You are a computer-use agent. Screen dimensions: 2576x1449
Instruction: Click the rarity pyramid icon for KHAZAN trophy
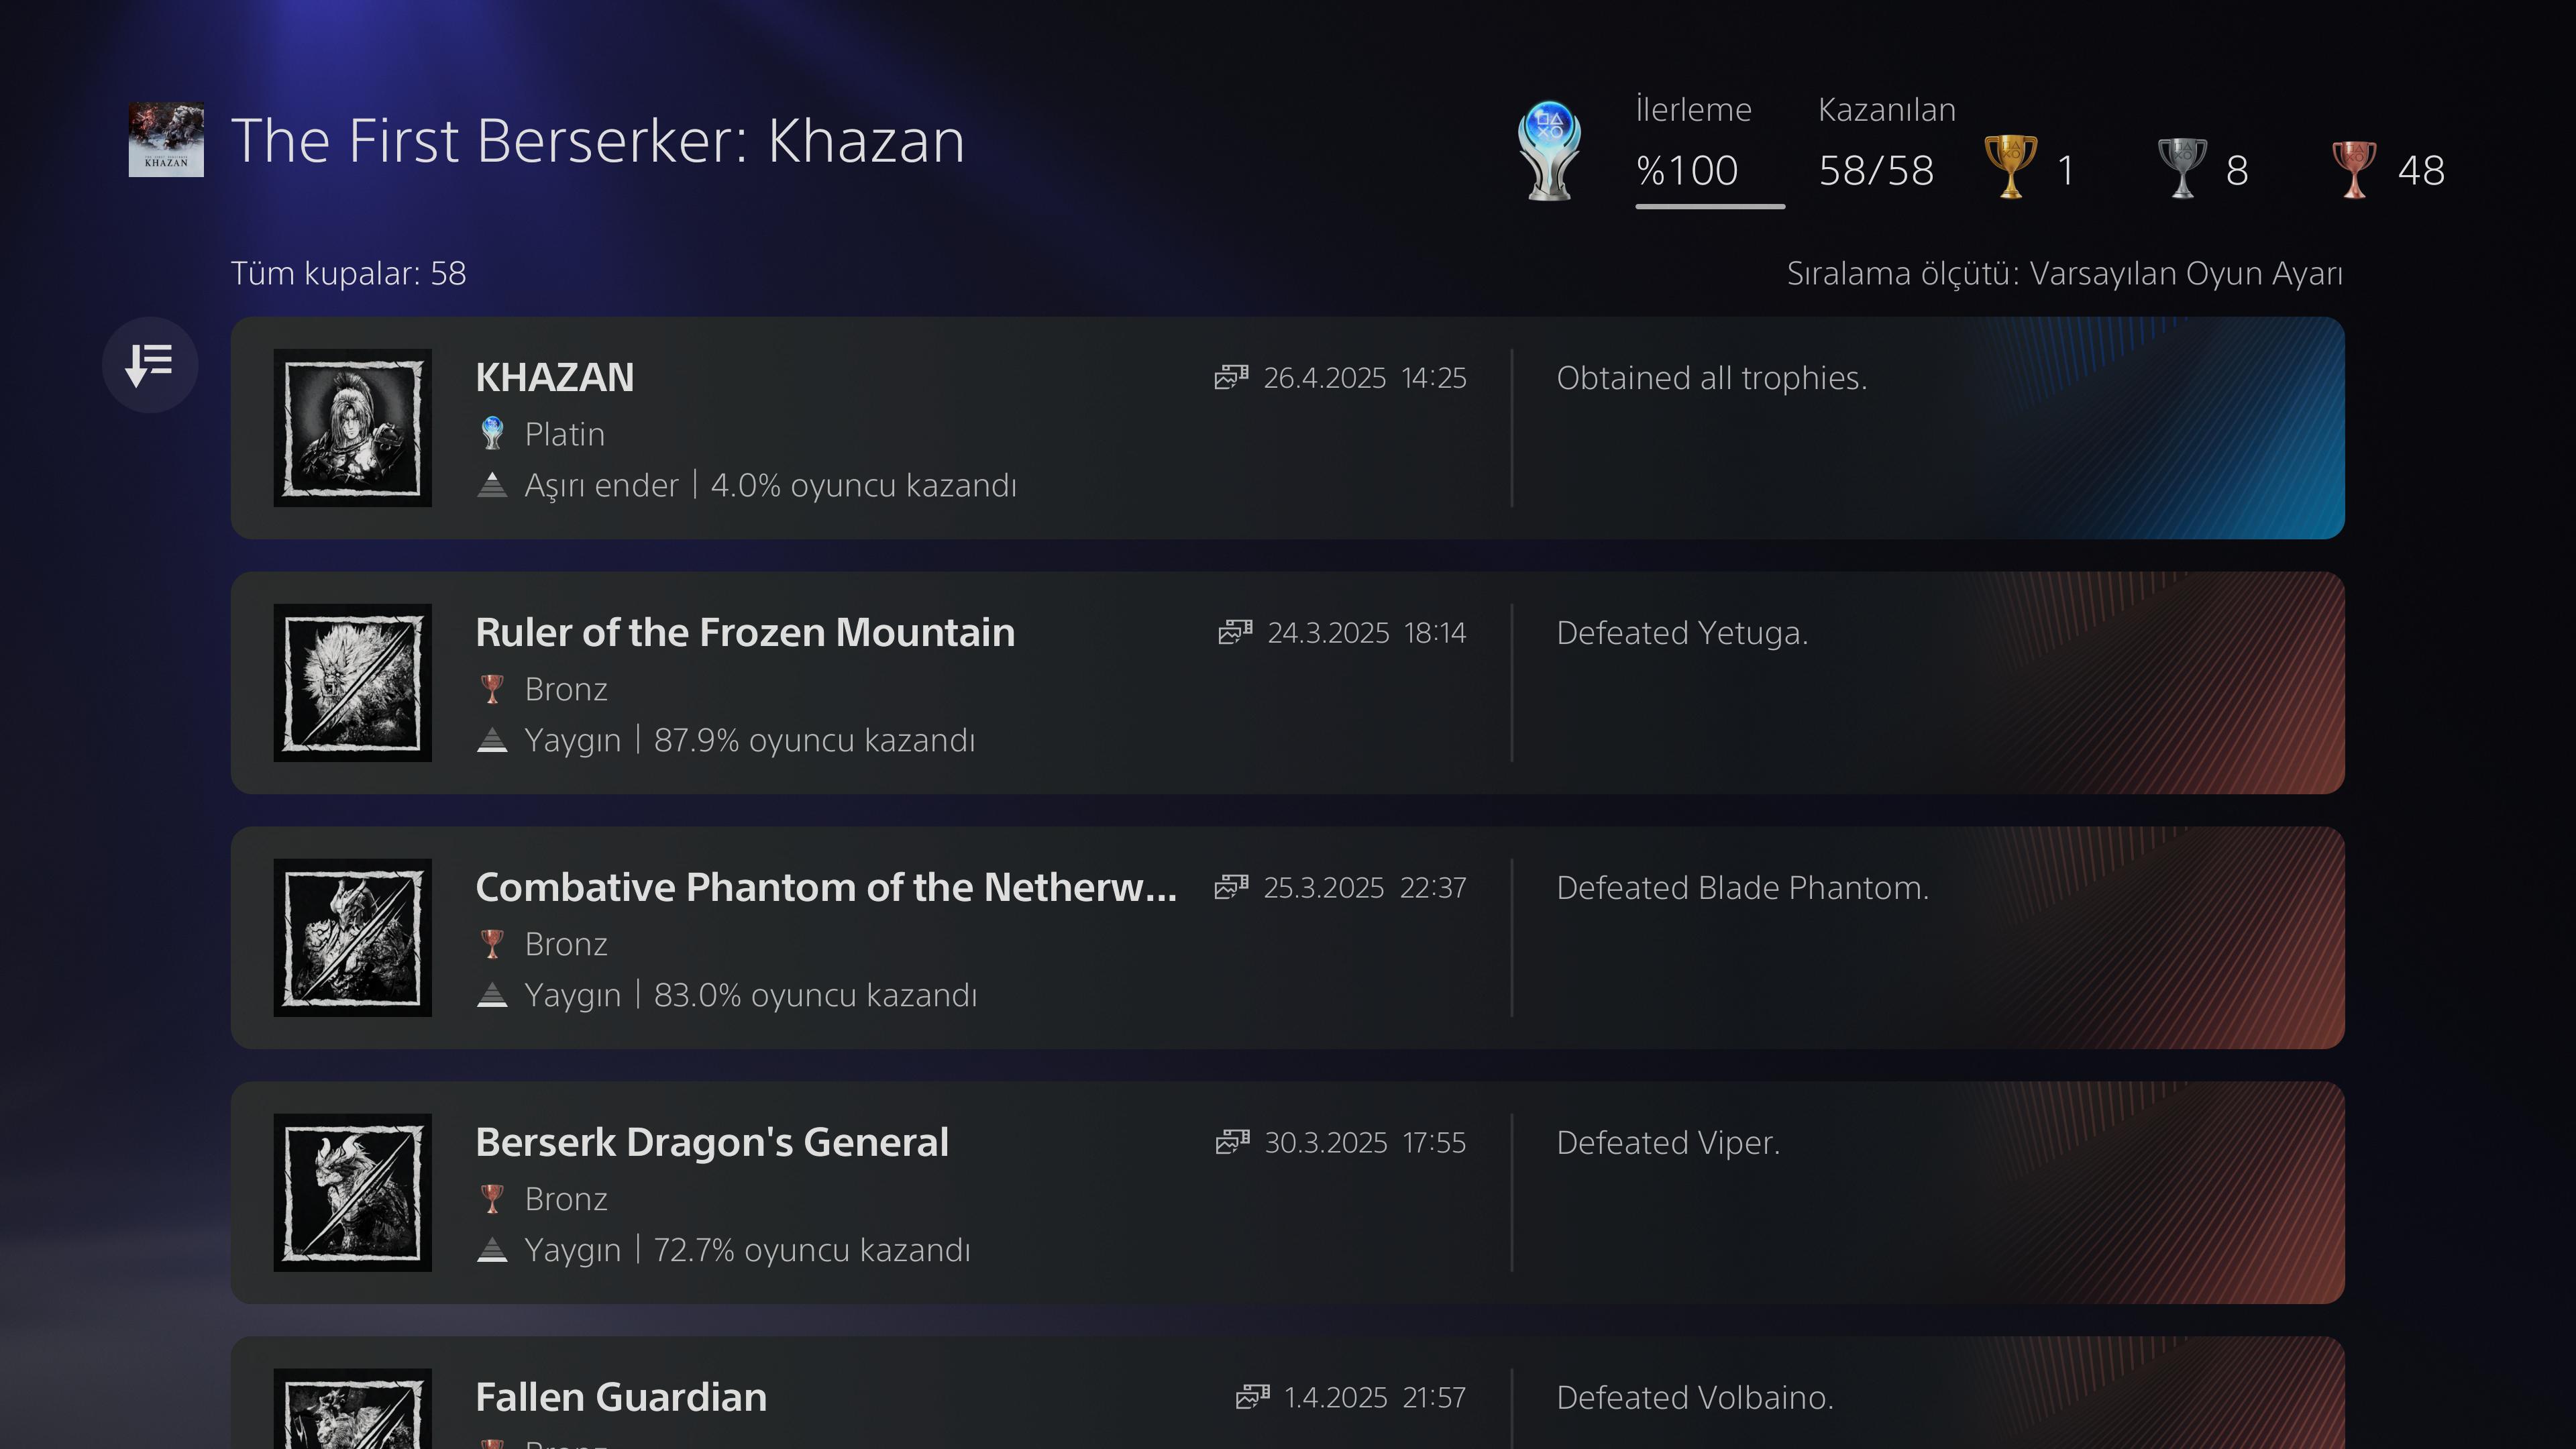[492, 485]
